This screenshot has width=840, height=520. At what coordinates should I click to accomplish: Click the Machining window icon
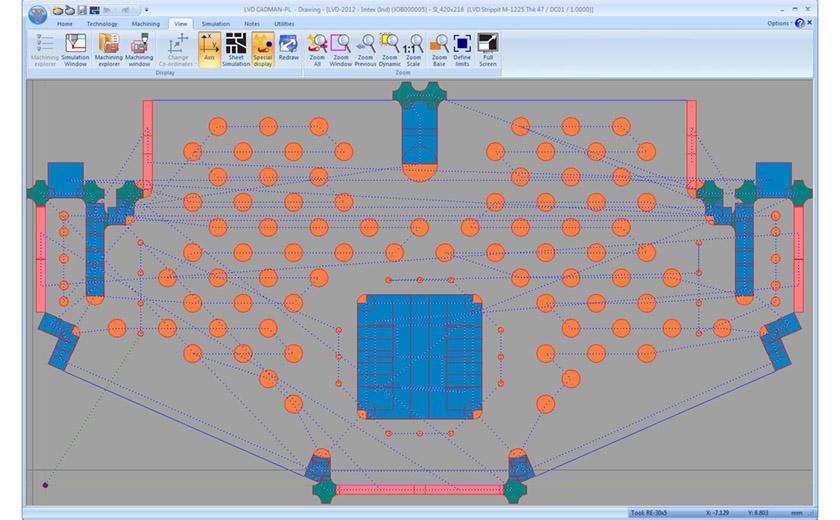pos(140,50)
